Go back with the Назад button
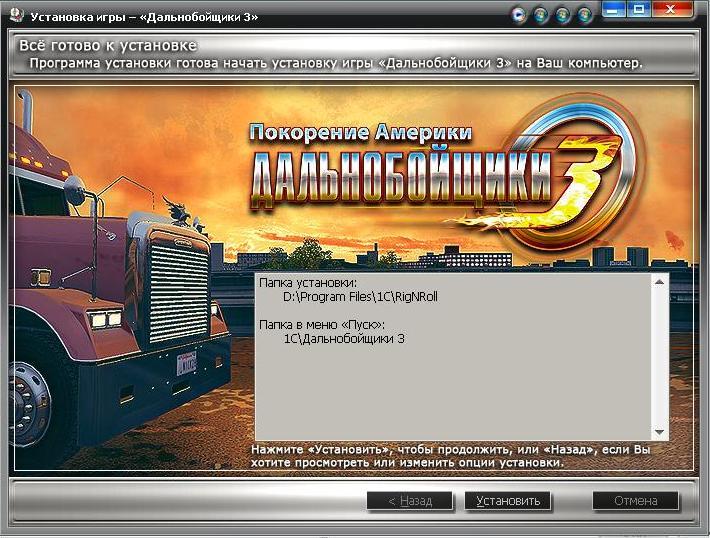 click(409, 501)
